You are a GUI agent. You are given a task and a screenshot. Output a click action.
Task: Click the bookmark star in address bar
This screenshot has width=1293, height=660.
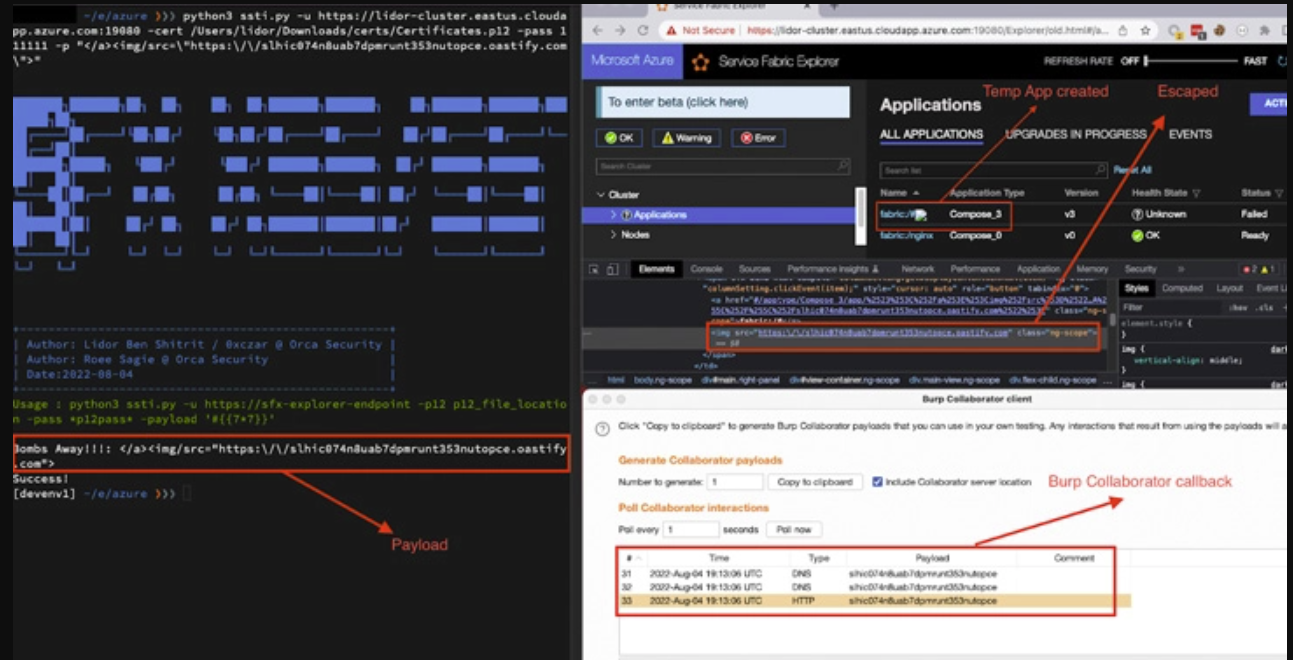(x=1144, y=31)
